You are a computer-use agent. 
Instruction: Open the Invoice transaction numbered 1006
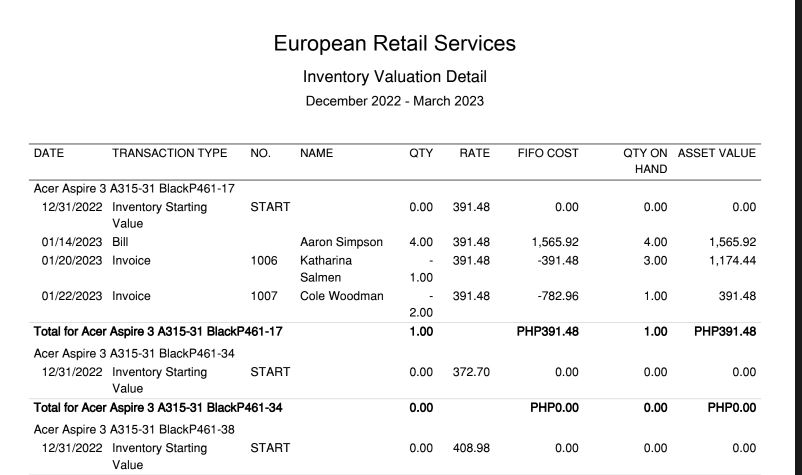129,260
